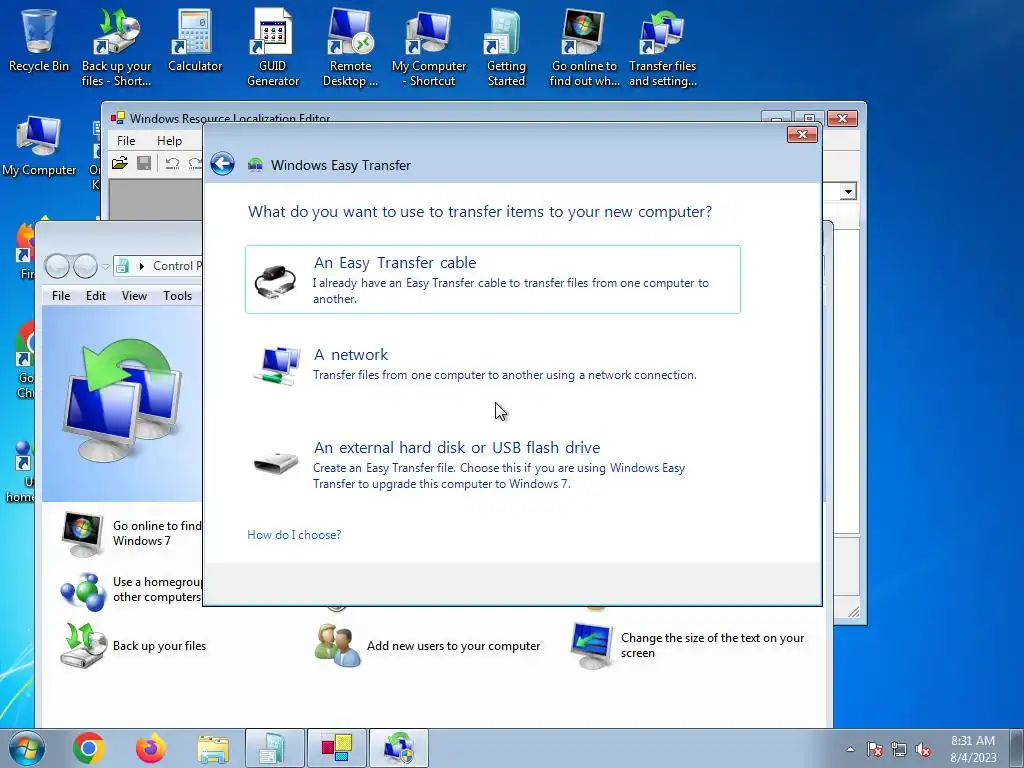Switch to Windows Easy Transfer taskbar button
Screen dimensions: 1024x768
pos(399,748)
